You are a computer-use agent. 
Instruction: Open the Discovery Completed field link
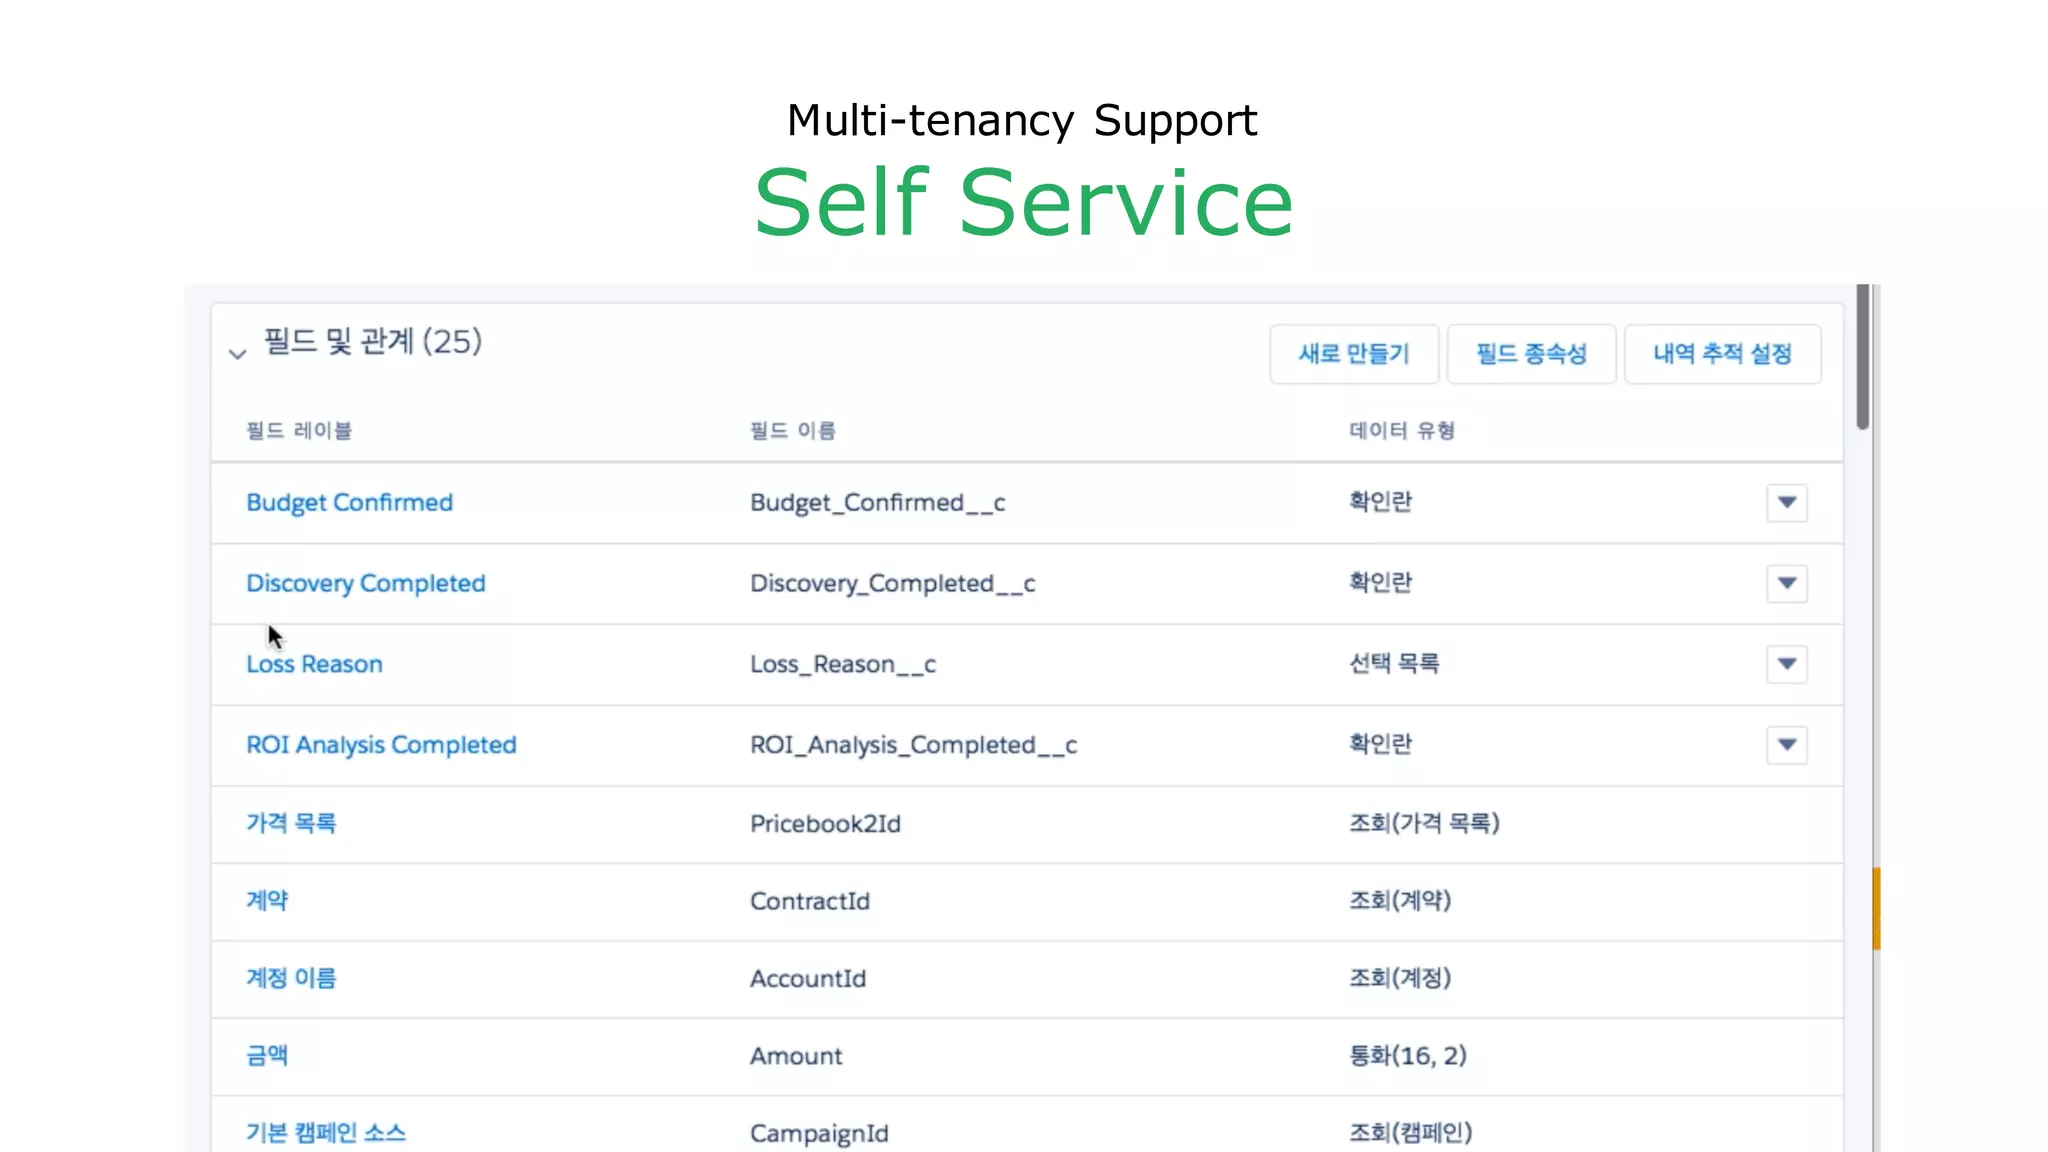point(366,584)
